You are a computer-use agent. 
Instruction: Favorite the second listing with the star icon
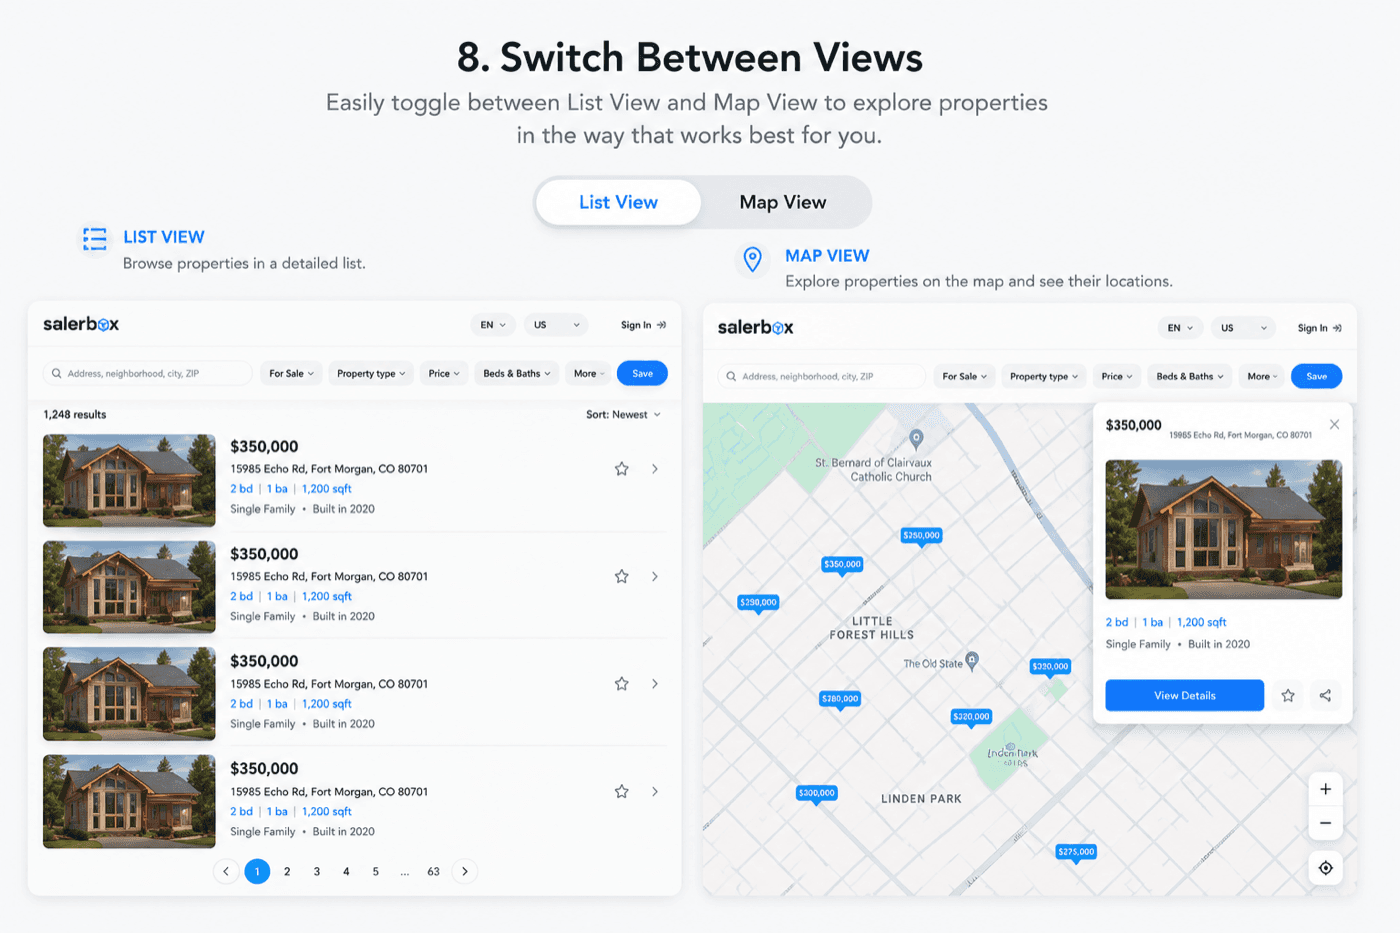coord(621,577)
